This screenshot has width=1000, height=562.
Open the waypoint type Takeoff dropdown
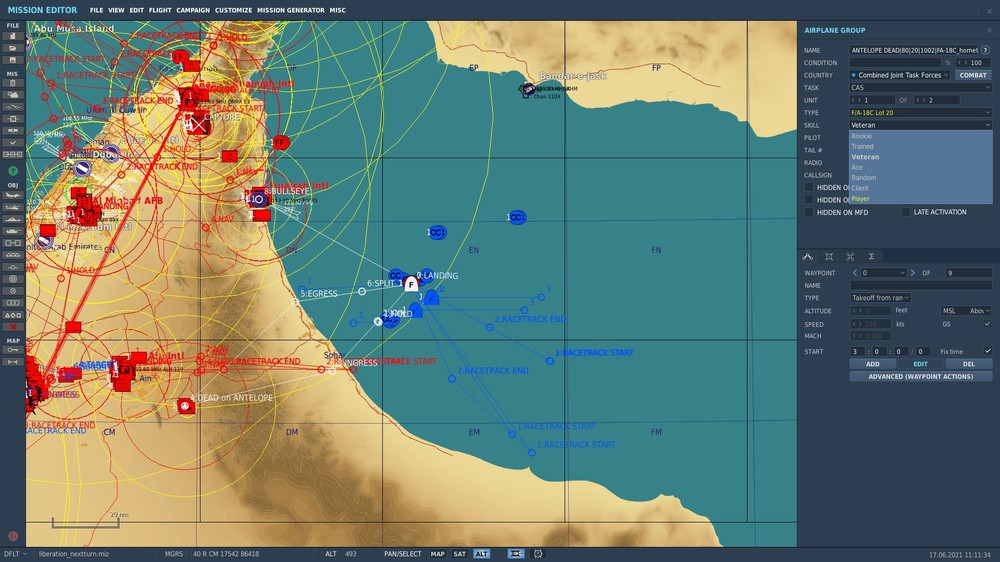coord(880,298)
